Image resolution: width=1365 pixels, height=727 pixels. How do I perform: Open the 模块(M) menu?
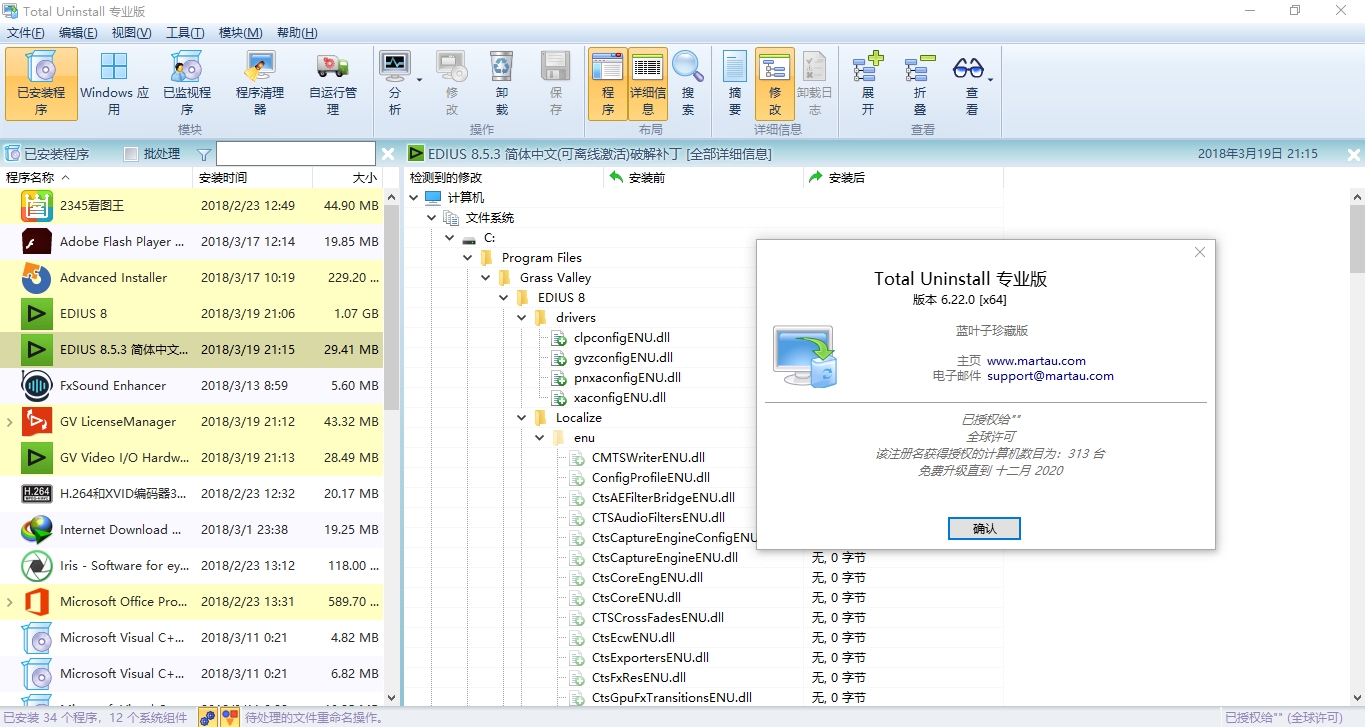[240, 33]
